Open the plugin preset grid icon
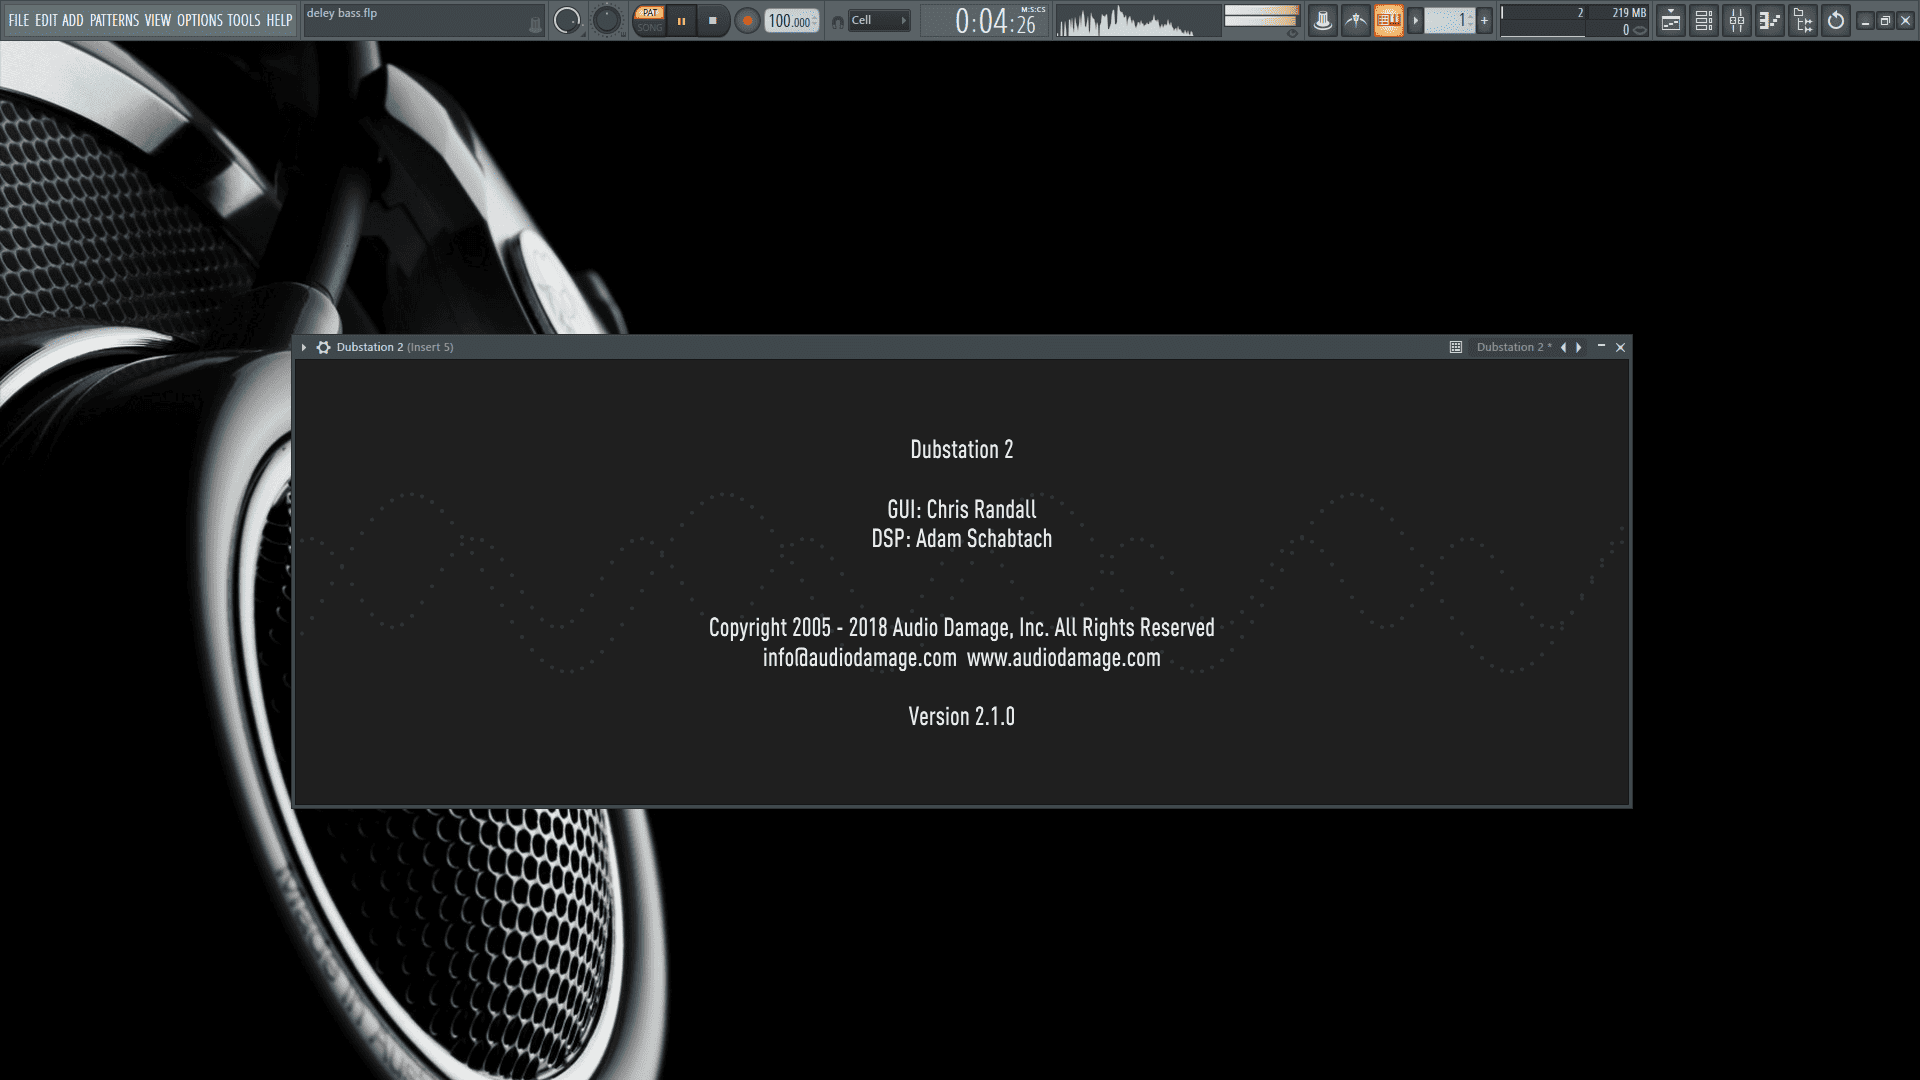This screenshot has height=1080, width=1920. (x=1456, y=347)
